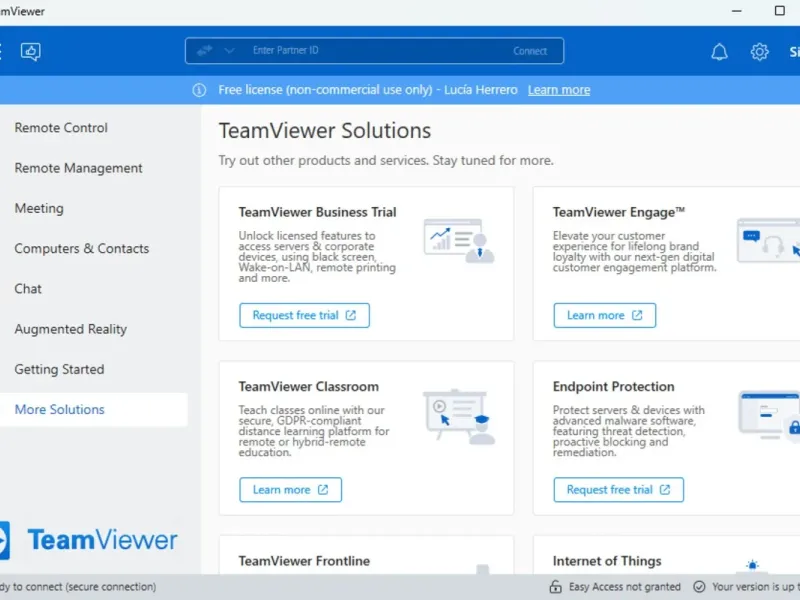This screenshot has width=800, height=600.
Task: Open the feedback icon in the header
Action: point(31,52)
